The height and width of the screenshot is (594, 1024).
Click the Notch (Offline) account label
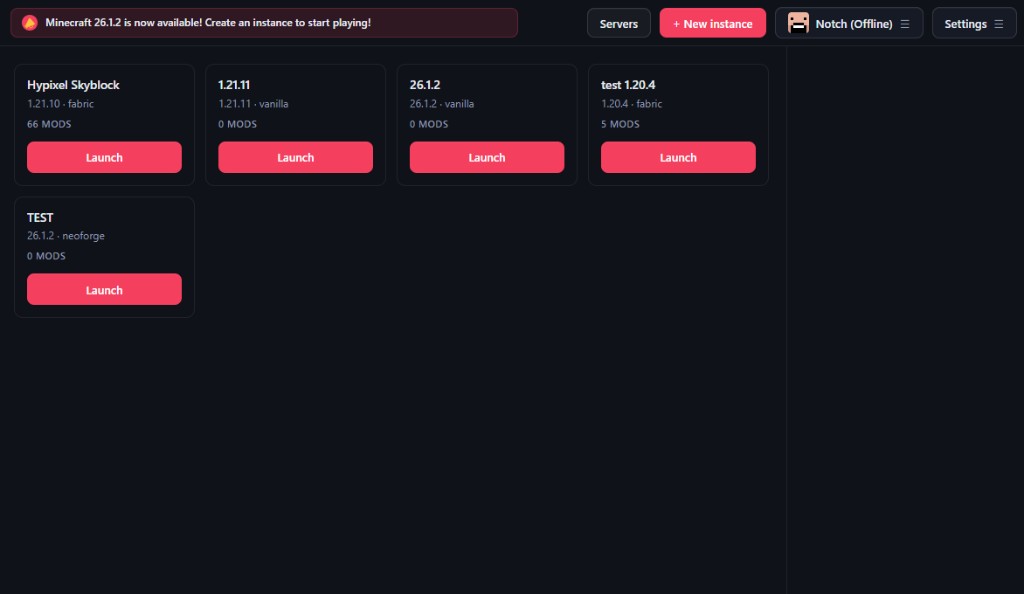854,23
